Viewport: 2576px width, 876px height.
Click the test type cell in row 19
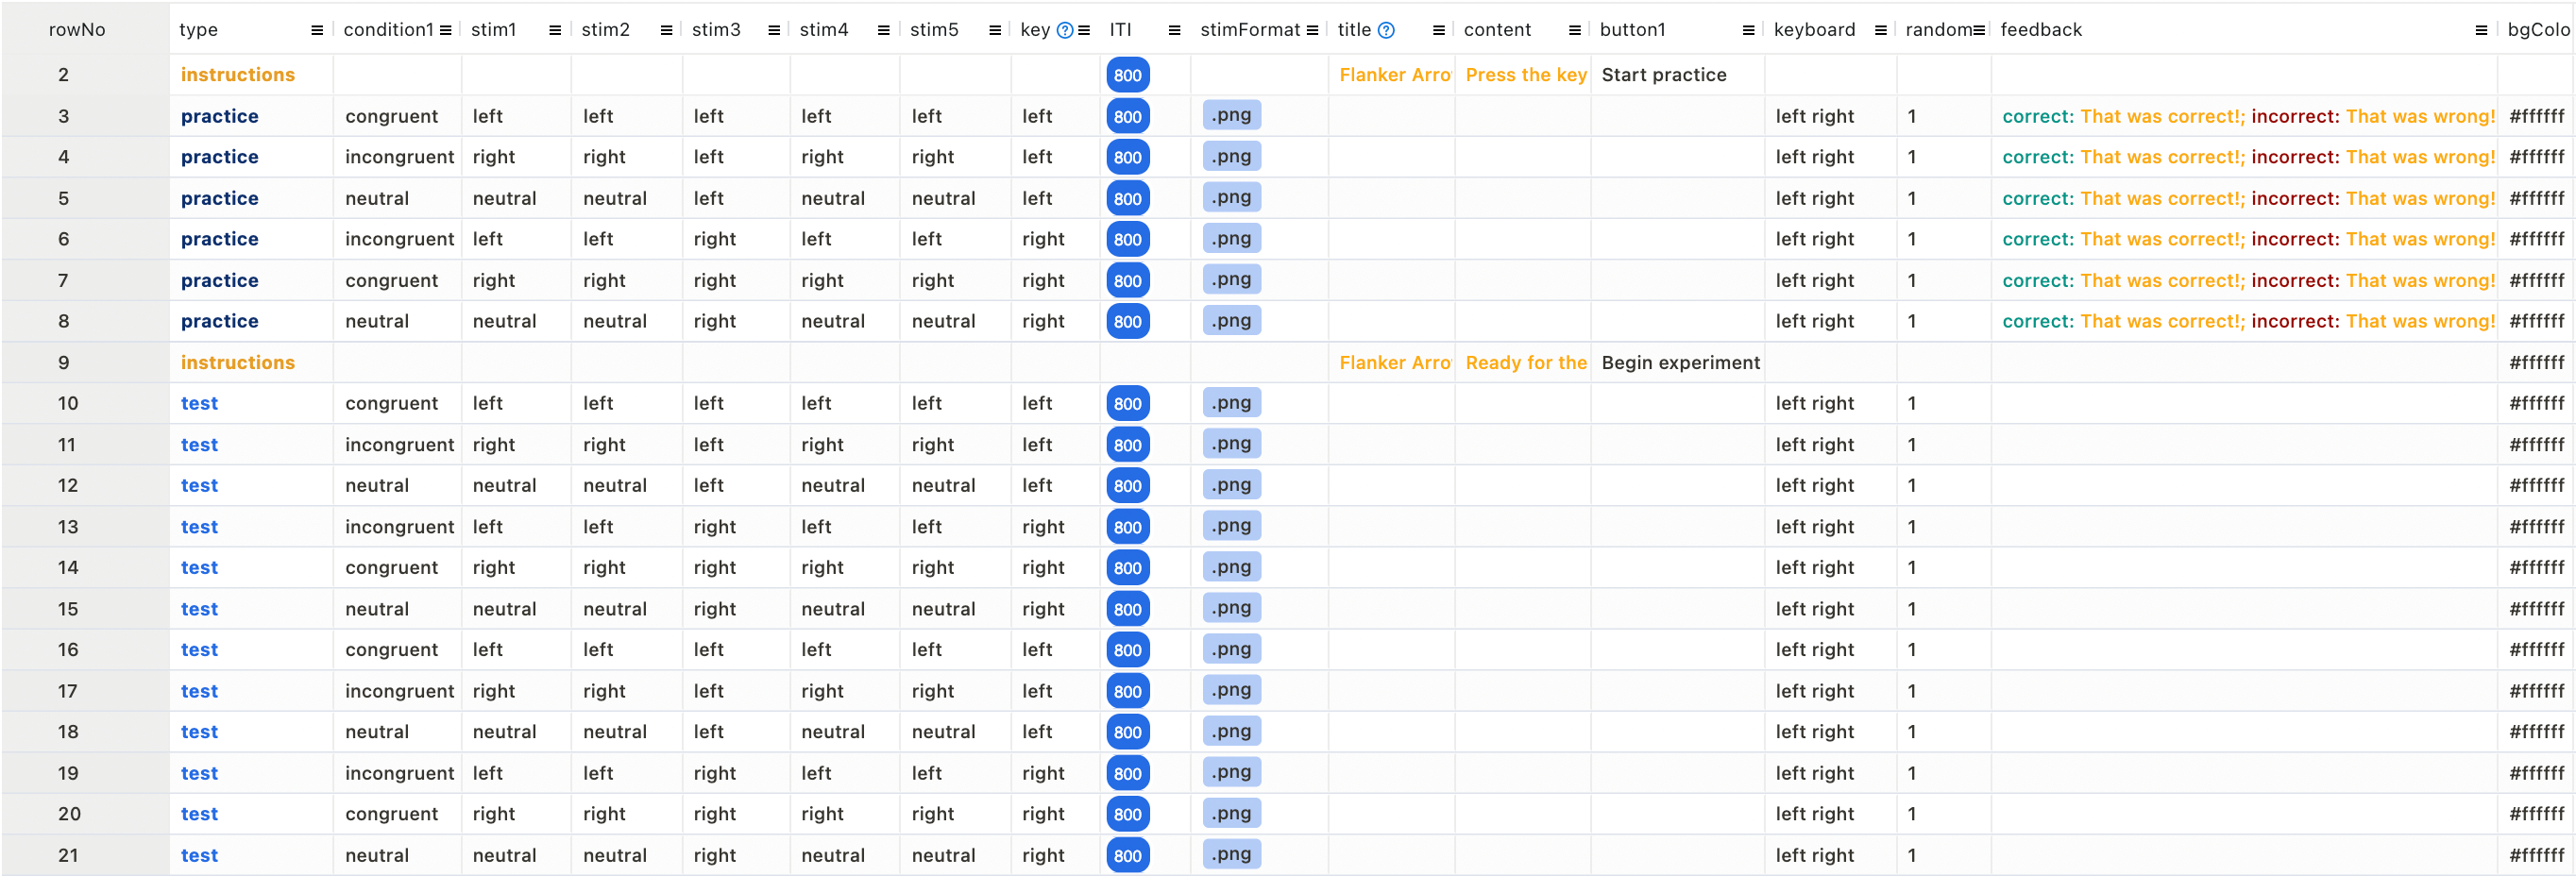251,774
